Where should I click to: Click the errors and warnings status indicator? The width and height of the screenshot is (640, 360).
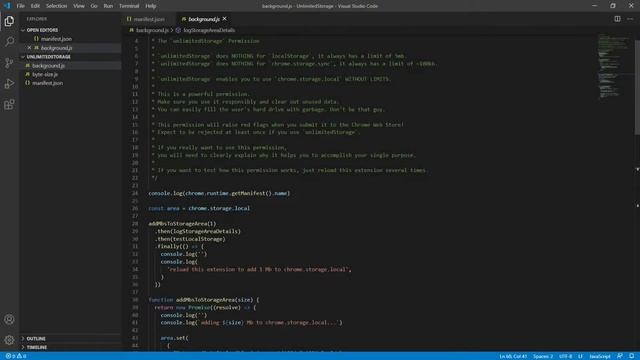click(16, 356)
